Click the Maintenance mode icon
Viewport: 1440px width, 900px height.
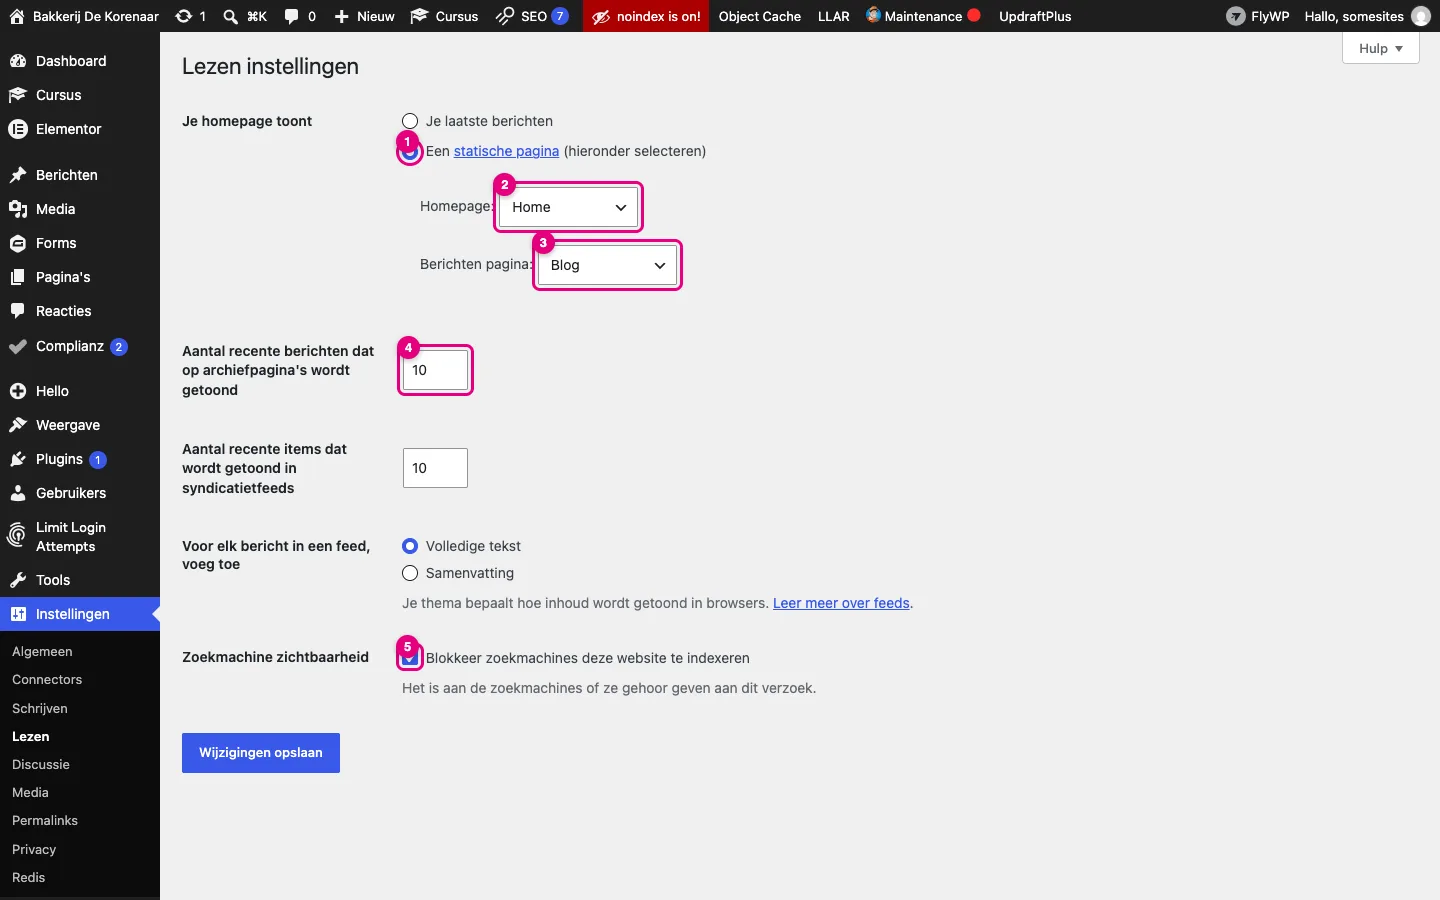(873, 15)
